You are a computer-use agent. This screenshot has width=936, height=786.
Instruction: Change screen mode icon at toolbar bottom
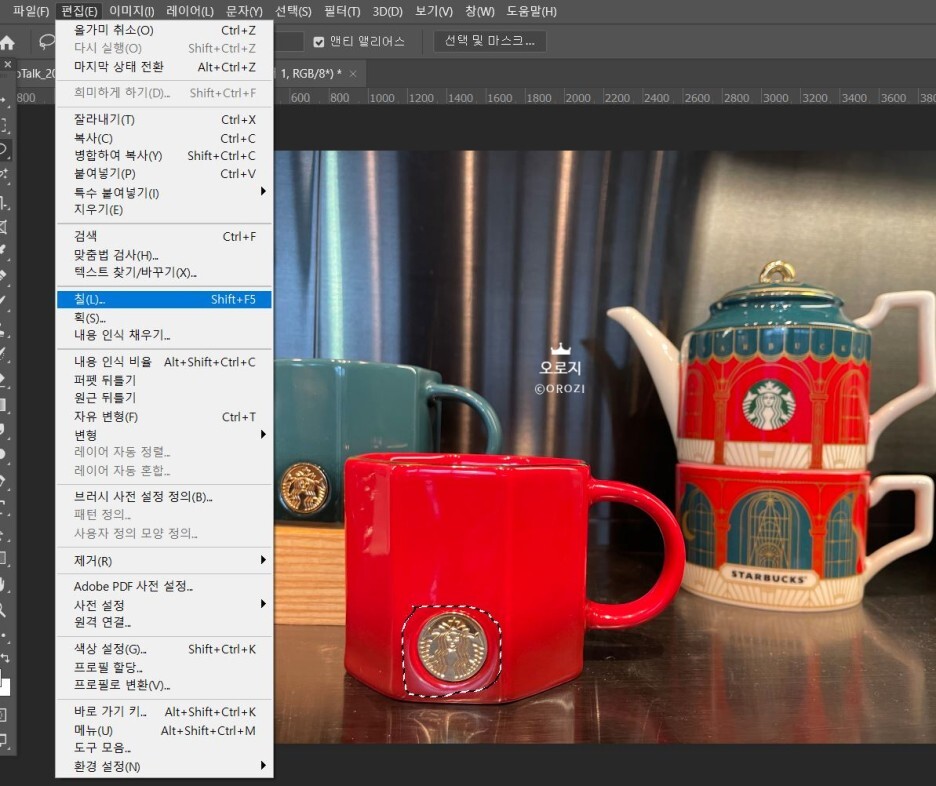click(4, 741)
